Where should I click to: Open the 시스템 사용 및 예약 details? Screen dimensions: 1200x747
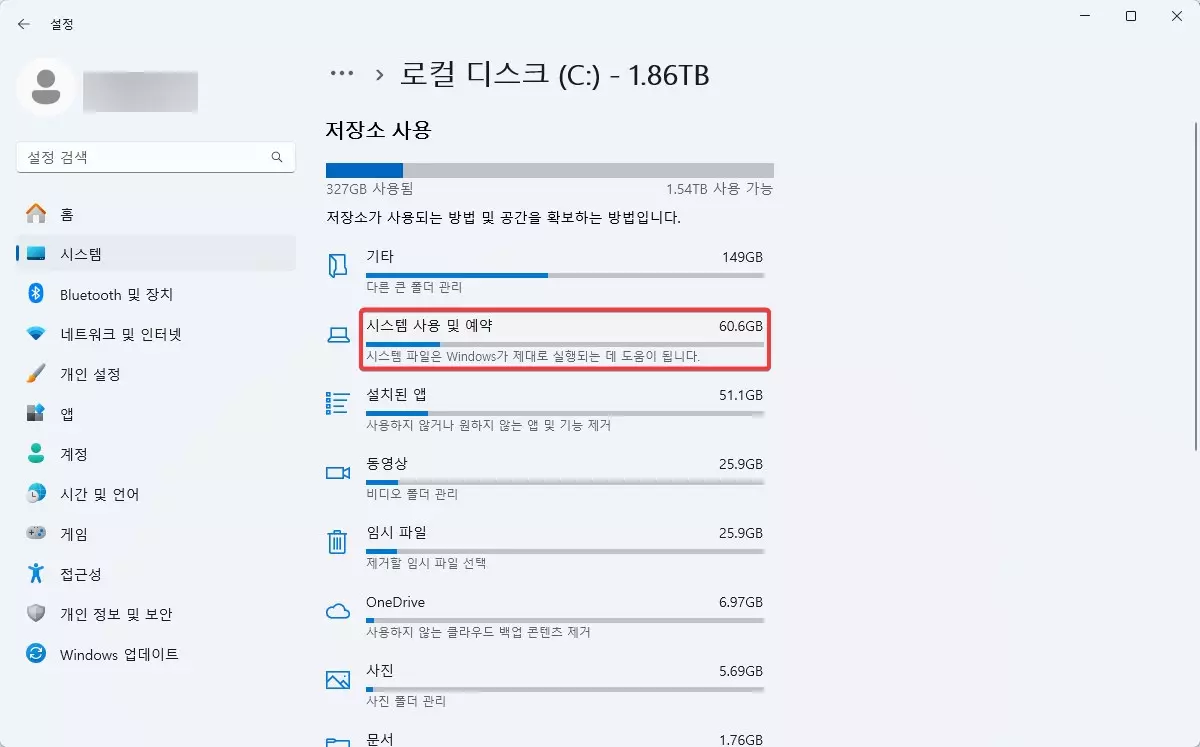[x=565, y=340]
